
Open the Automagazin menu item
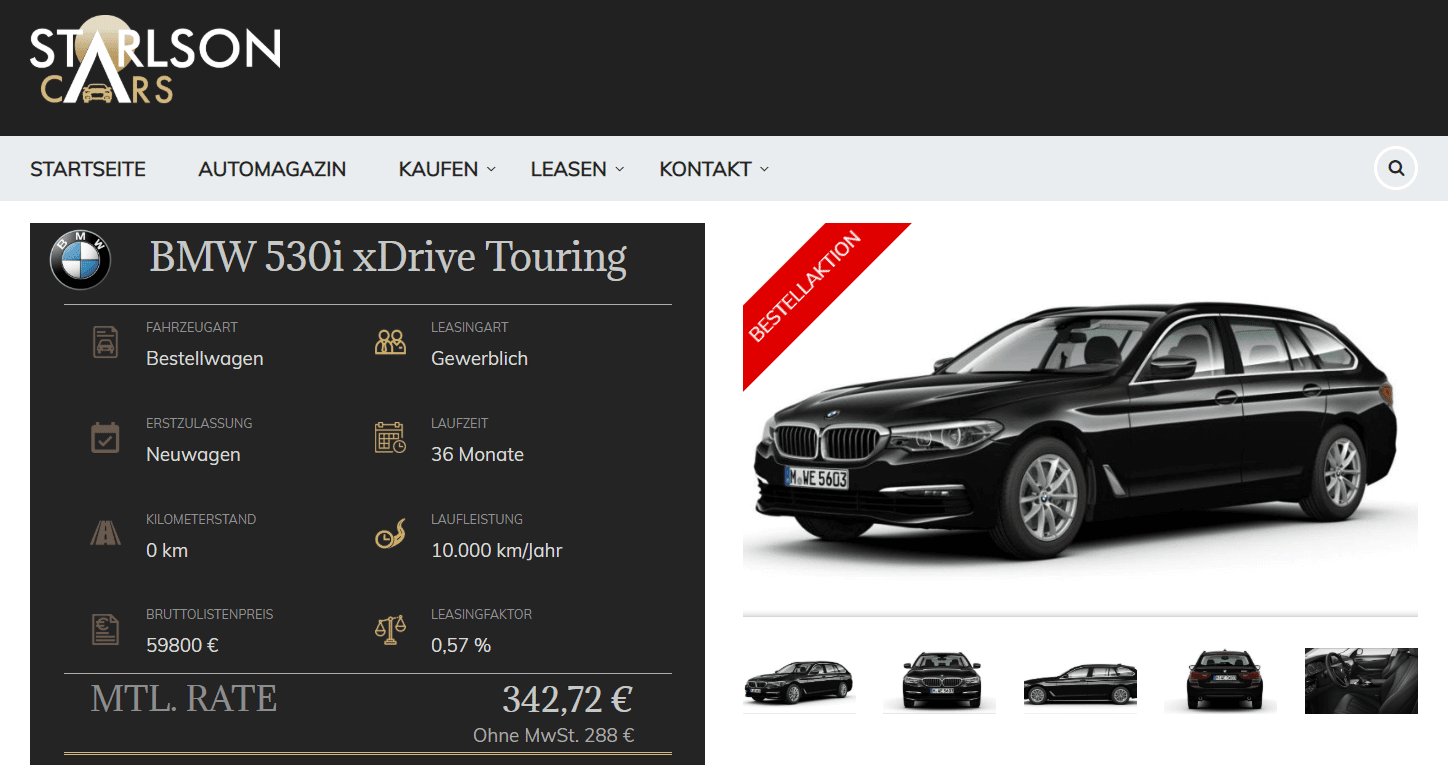pyautogui.click(x=272, y=169)
